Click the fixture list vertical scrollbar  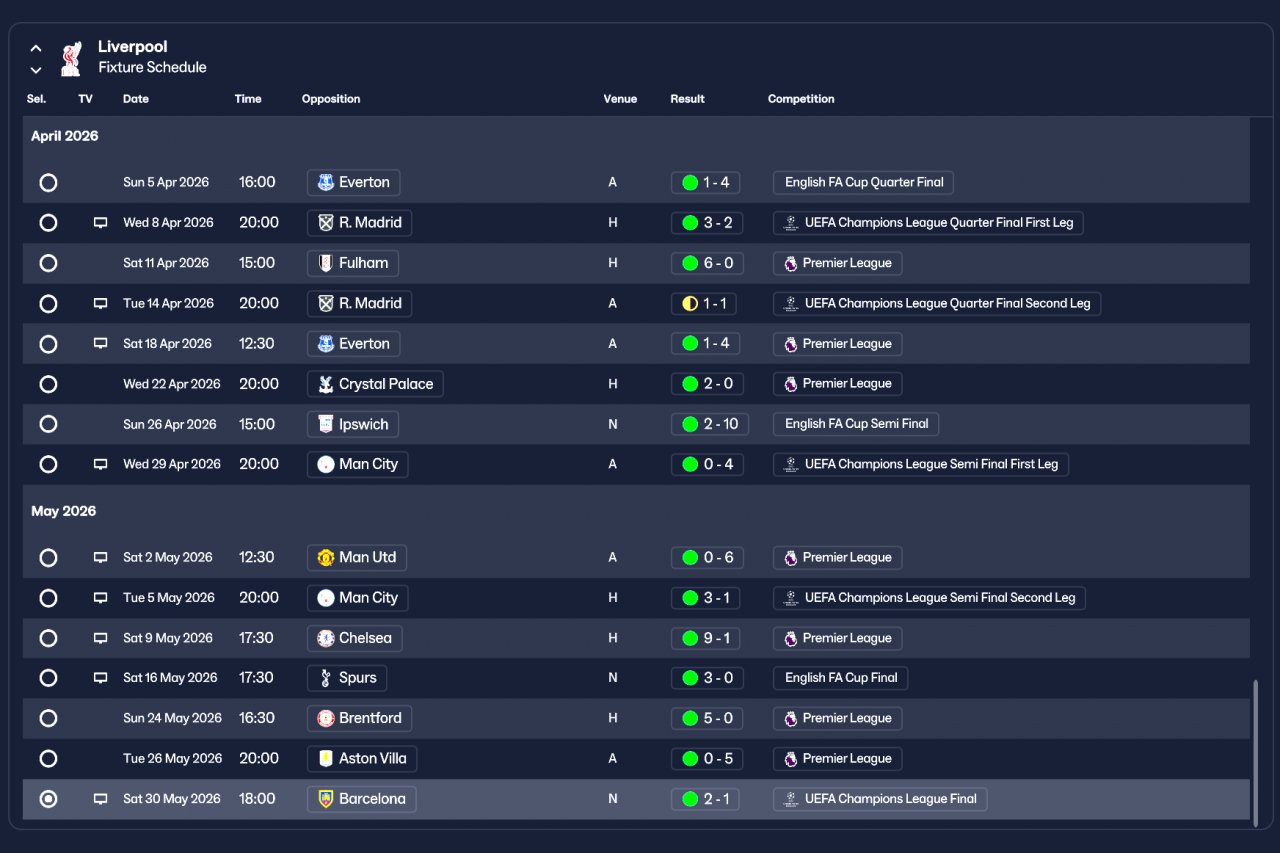coord(1256,753)
